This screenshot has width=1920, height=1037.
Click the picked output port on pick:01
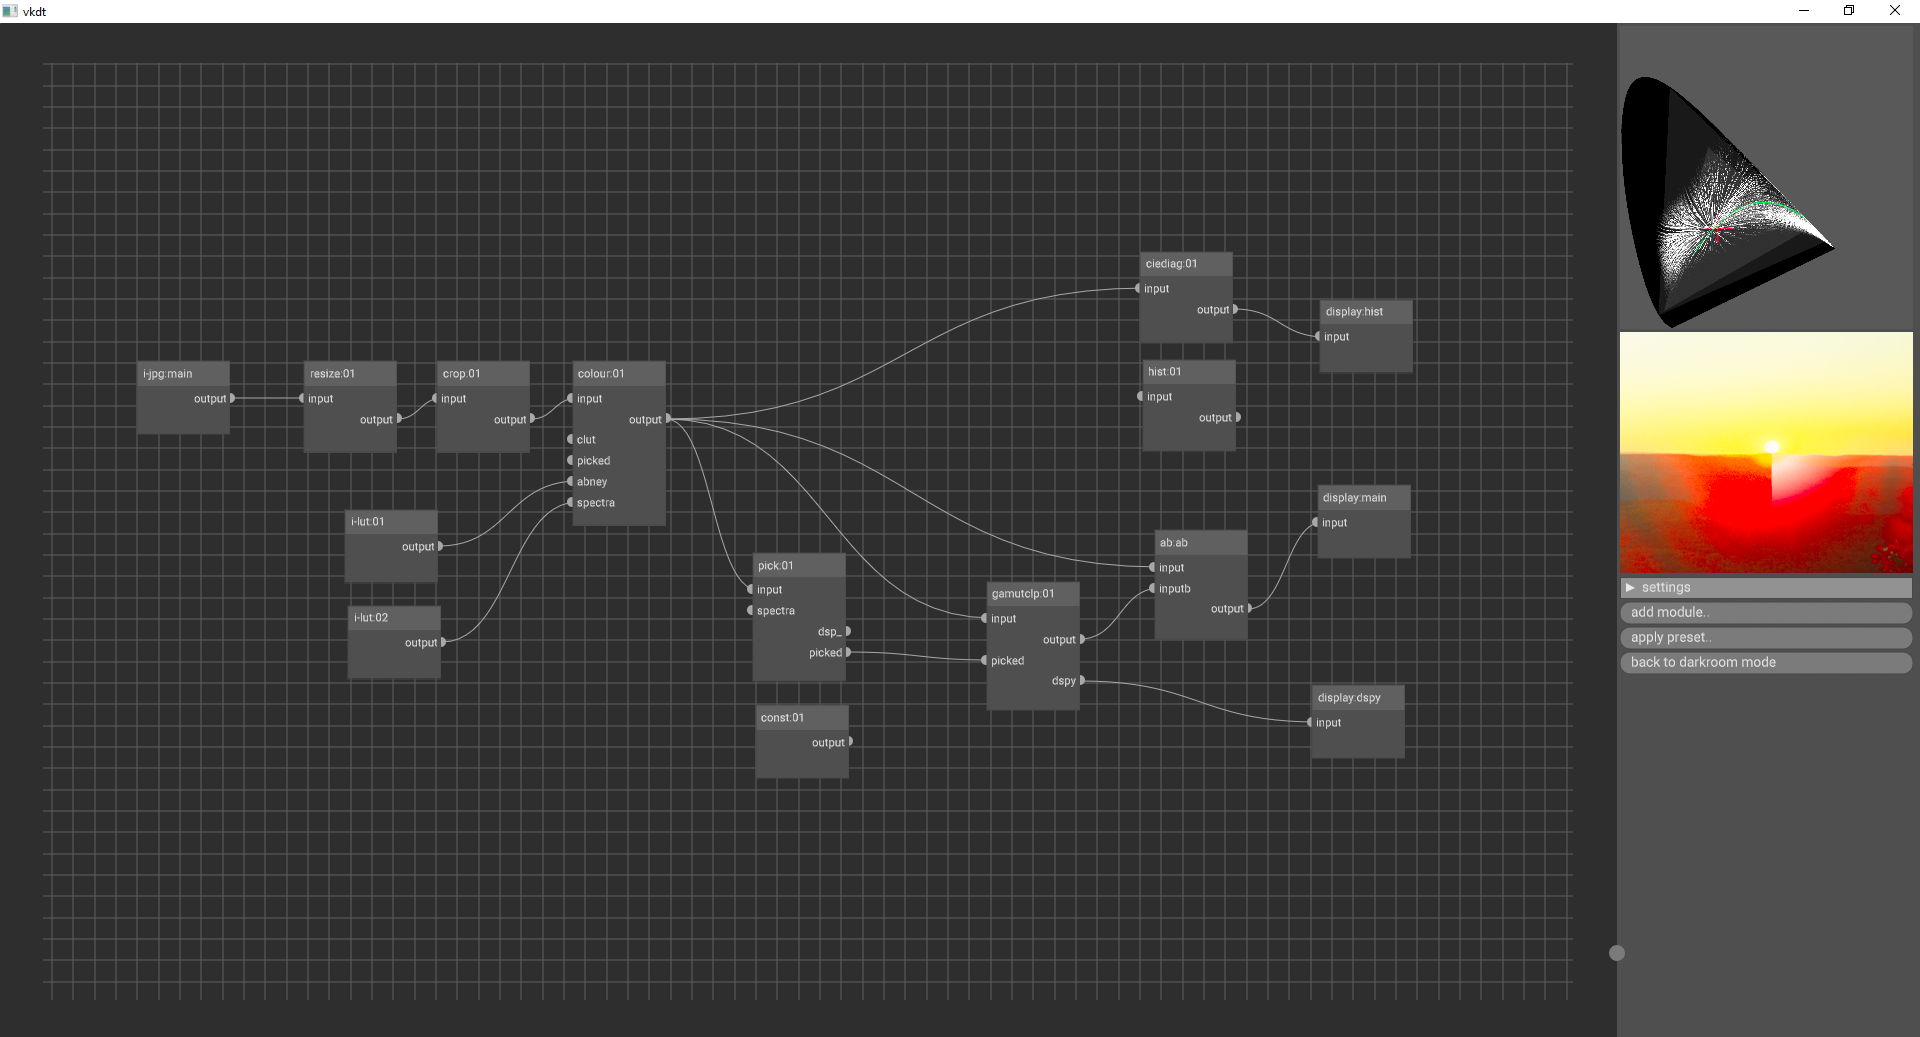tap(848, 653)
